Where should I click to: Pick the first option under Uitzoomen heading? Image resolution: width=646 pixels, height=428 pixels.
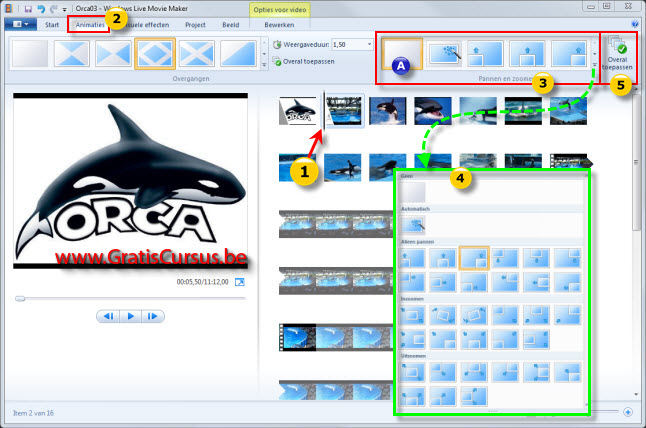pyautogui.click(x=413, y=372)
